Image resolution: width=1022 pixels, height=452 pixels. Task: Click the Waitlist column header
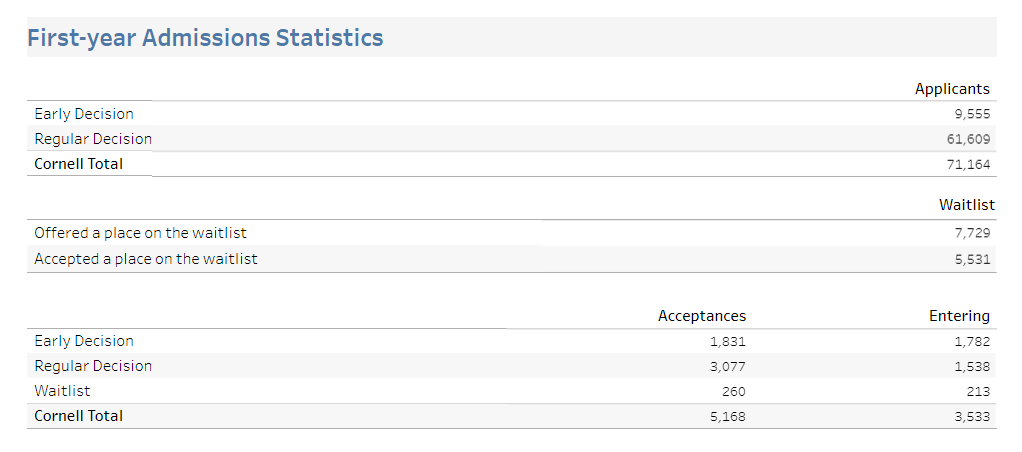tap(966, 205)
